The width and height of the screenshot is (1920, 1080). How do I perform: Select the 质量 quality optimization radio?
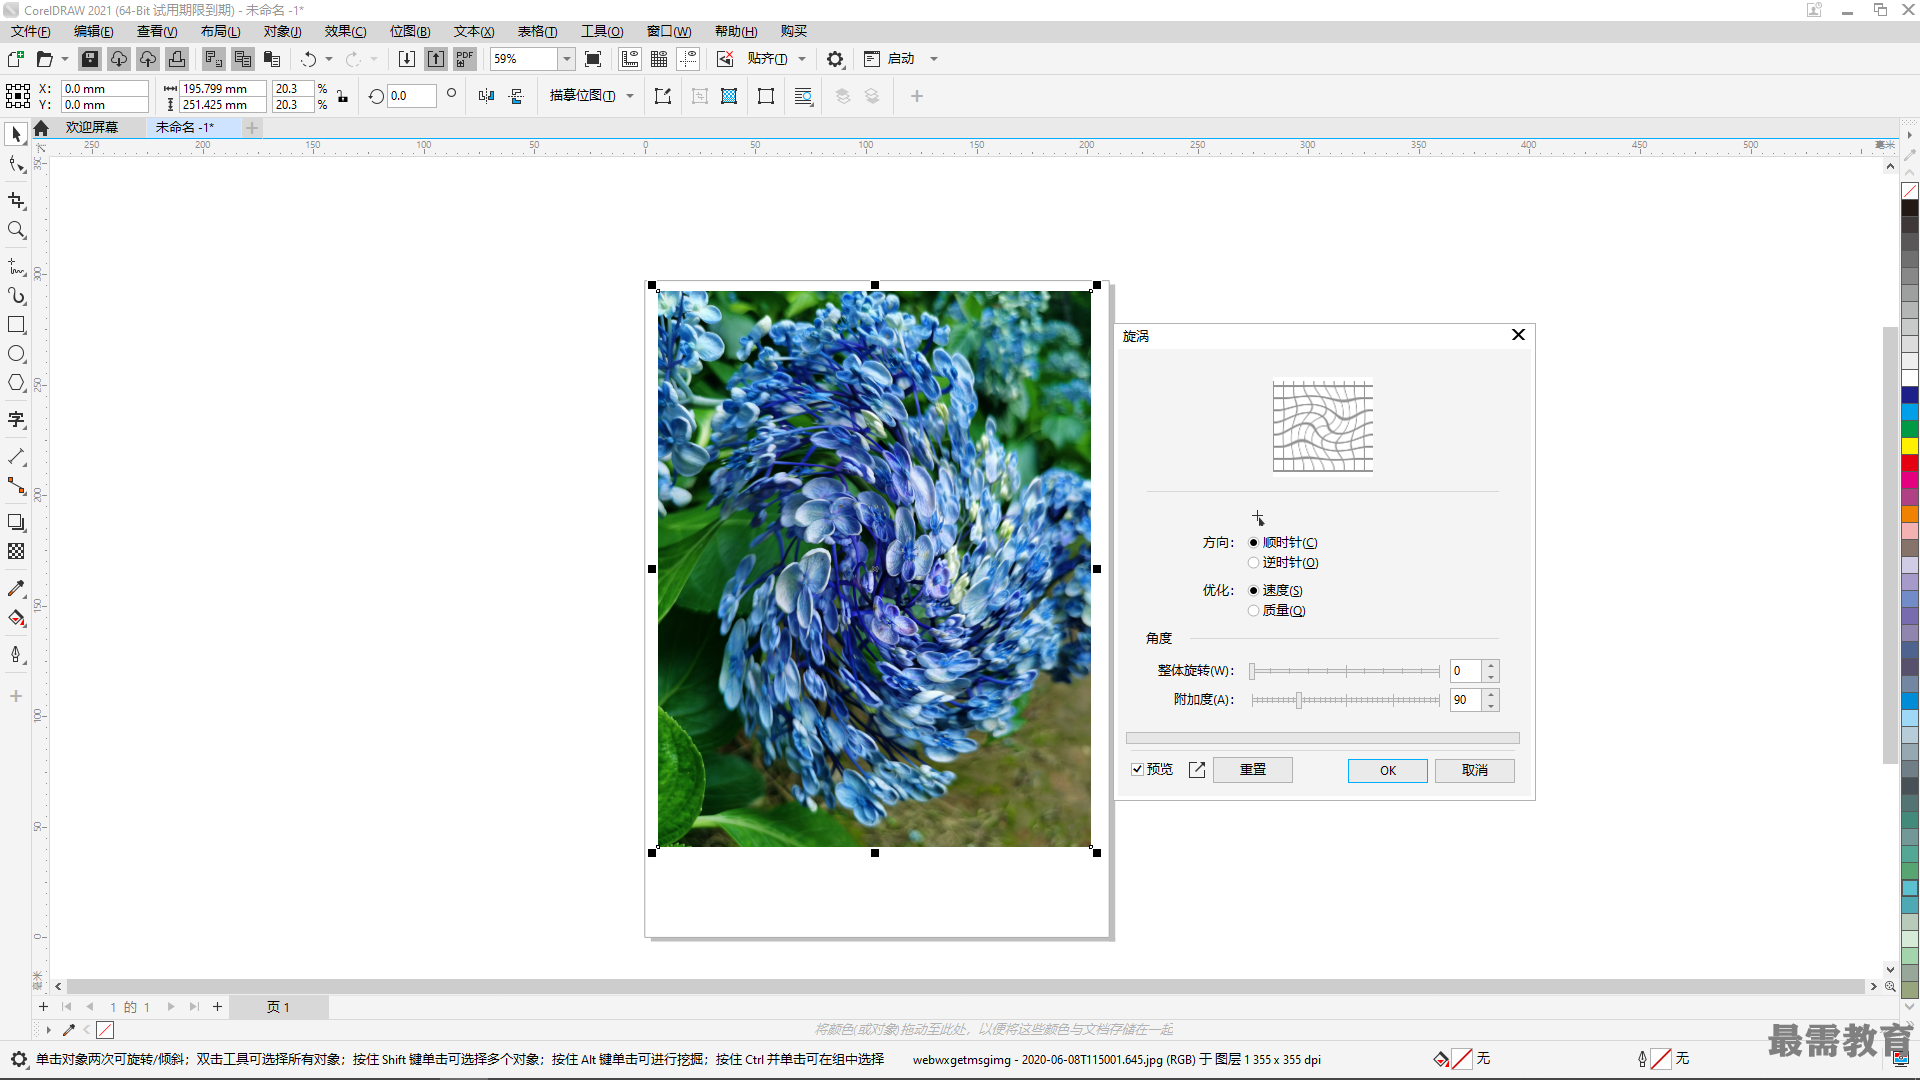pos(1253,611)
